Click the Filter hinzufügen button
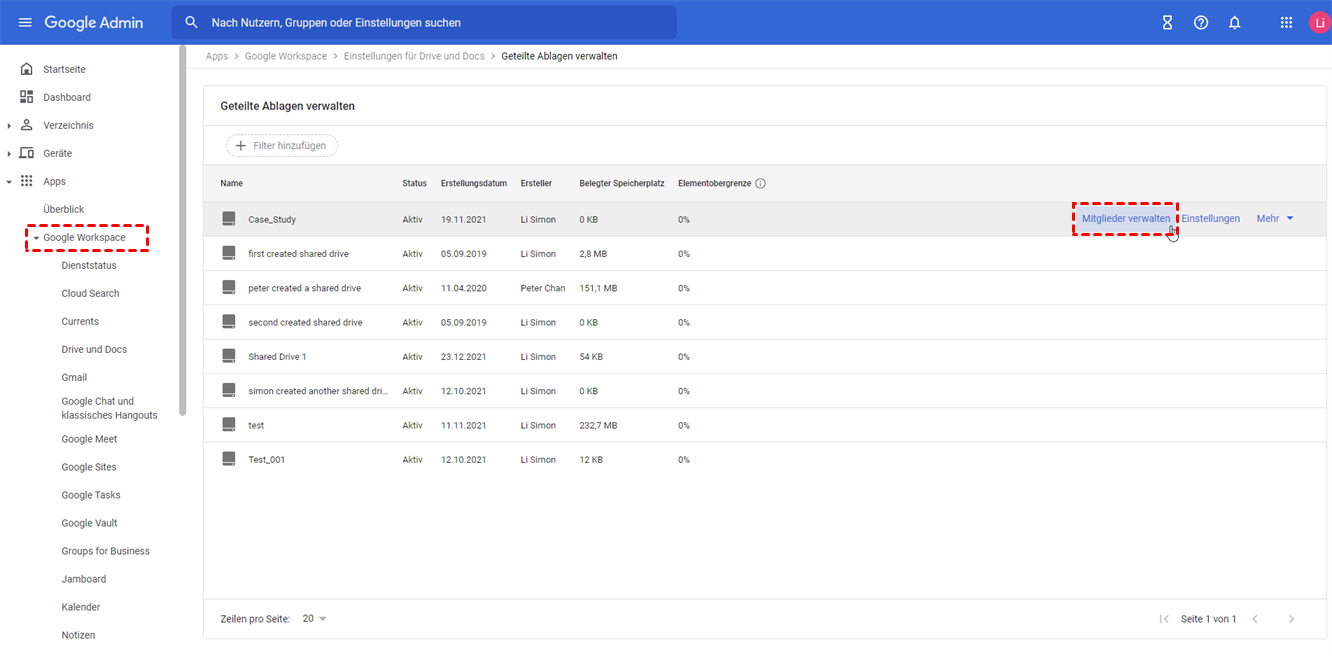Screen dimensions: 1332x656 tap(282, 146)
